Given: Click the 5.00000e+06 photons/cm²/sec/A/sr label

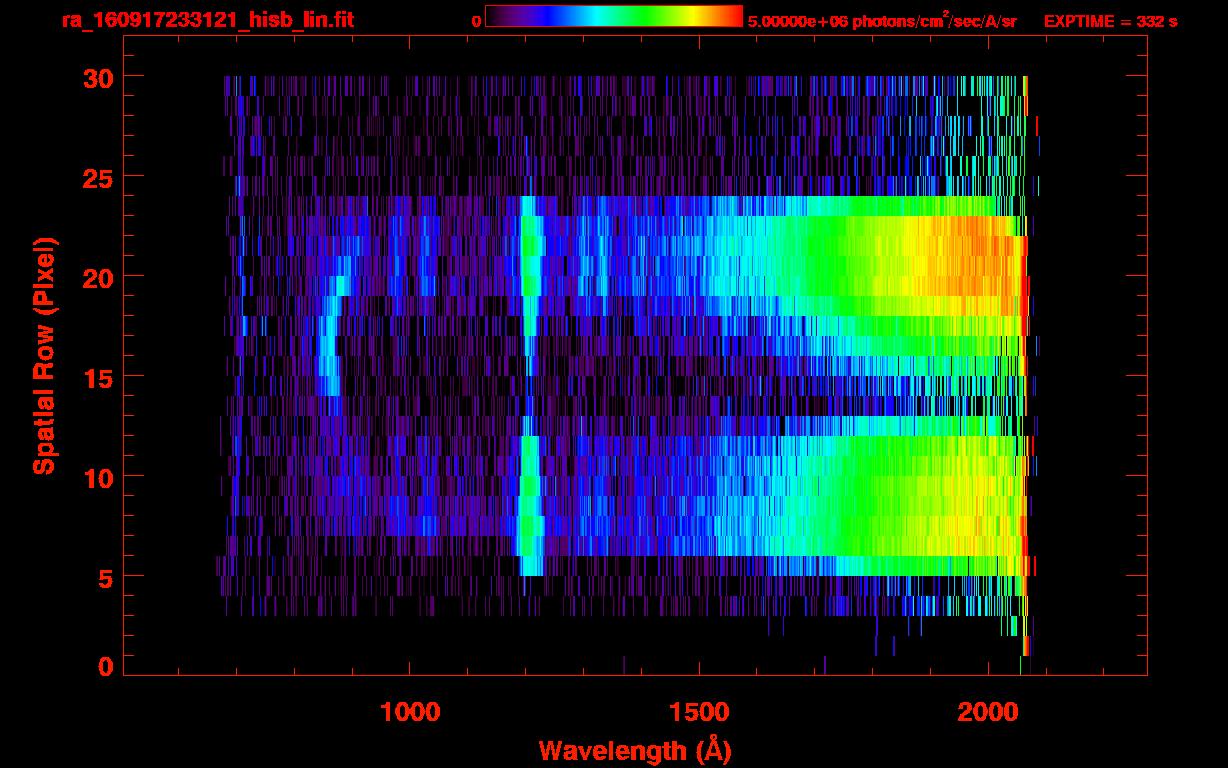Looking at the screenshot, I should [882, 20].
